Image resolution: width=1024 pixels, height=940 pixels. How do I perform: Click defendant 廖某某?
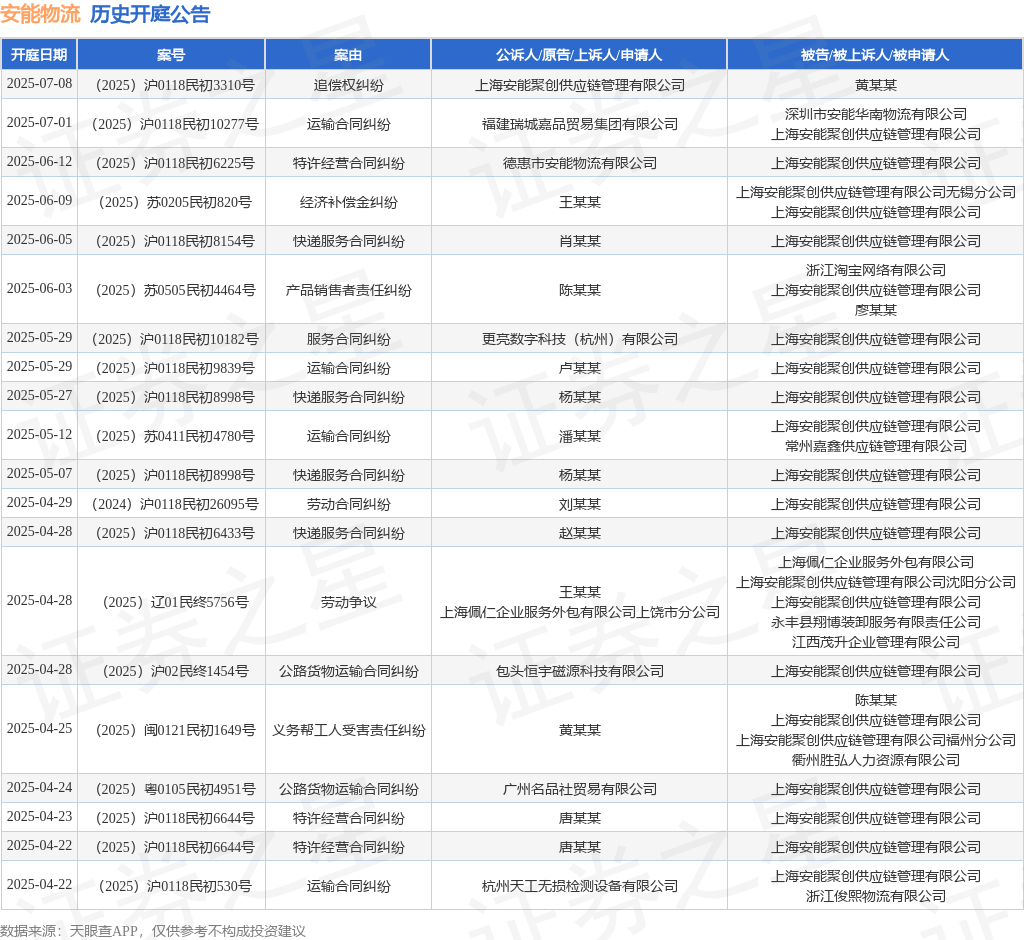(876, 310)
